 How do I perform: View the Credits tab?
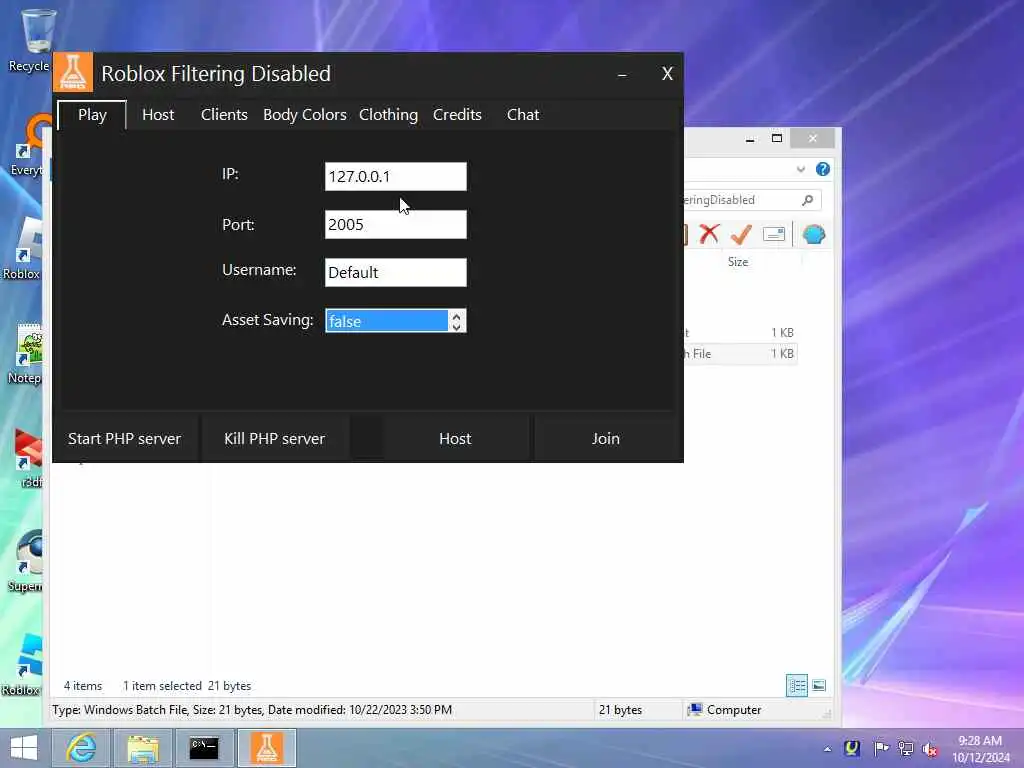pos(457,115)
